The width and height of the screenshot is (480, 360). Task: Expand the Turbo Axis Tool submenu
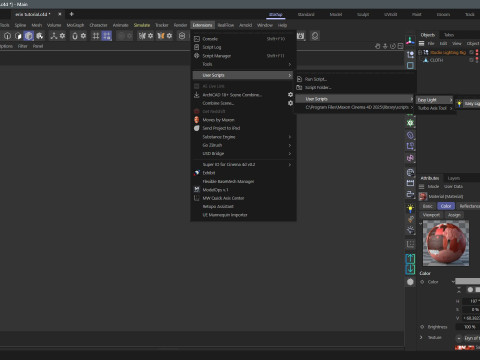click(x=435, y=108)
